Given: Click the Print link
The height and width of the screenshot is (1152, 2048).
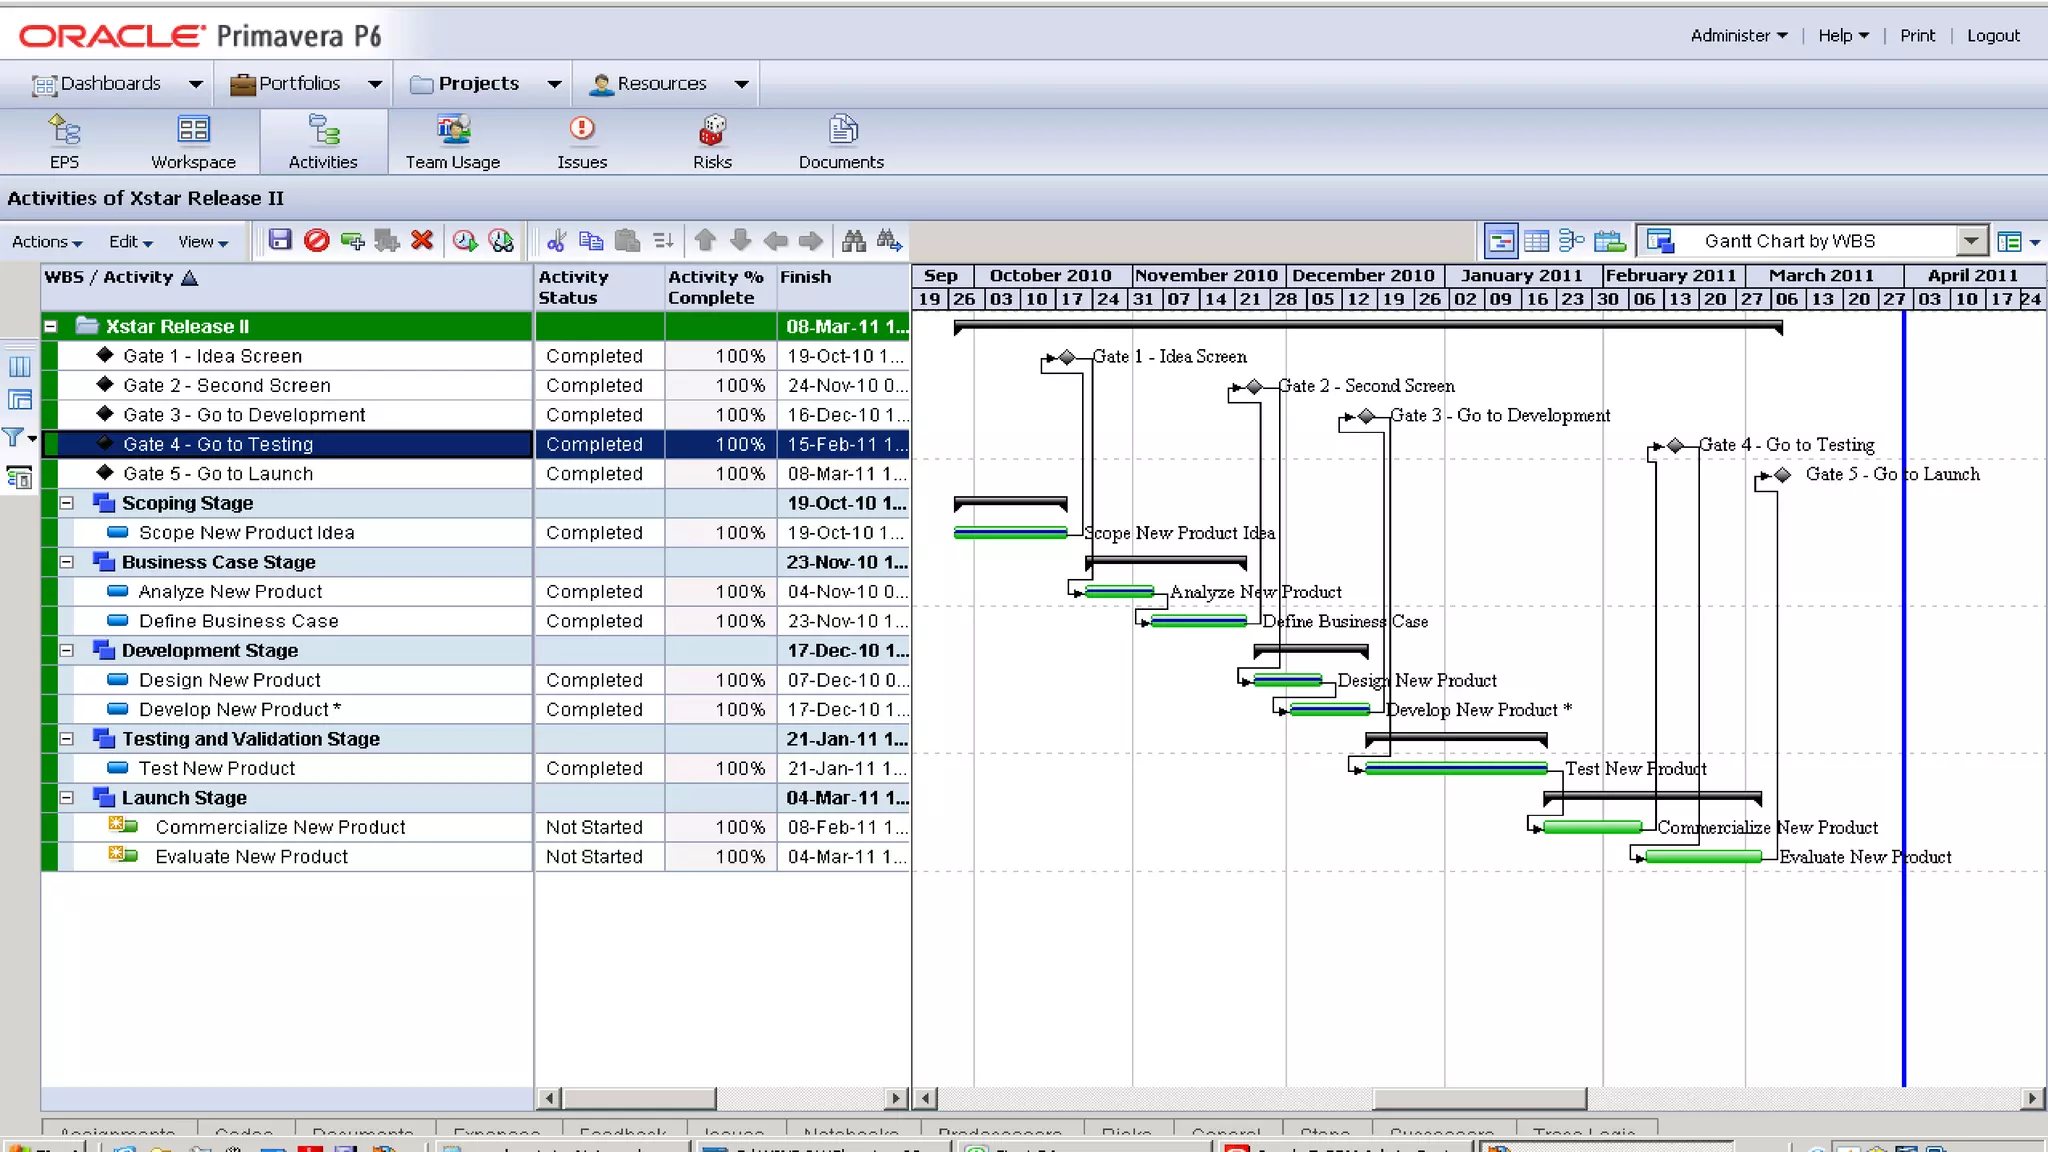Looking at the screenshot, I should tap(1917, 35).
